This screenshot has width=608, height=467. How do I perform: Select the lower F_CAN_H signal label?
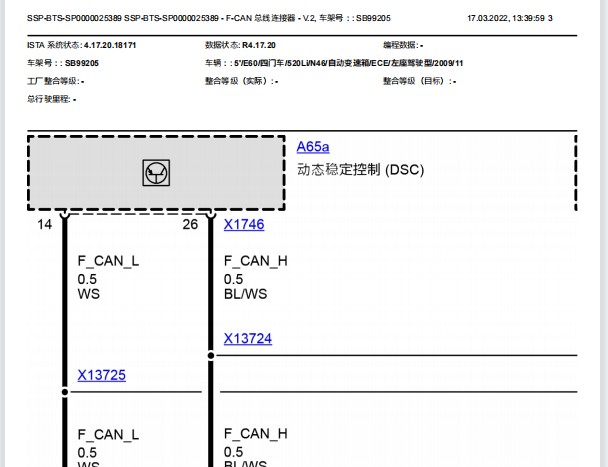click(256, 434)
